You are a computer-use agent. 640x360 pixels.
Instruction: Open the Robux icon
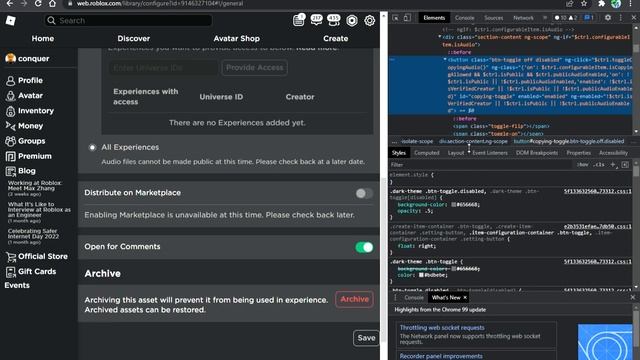(x=352, y=20)
